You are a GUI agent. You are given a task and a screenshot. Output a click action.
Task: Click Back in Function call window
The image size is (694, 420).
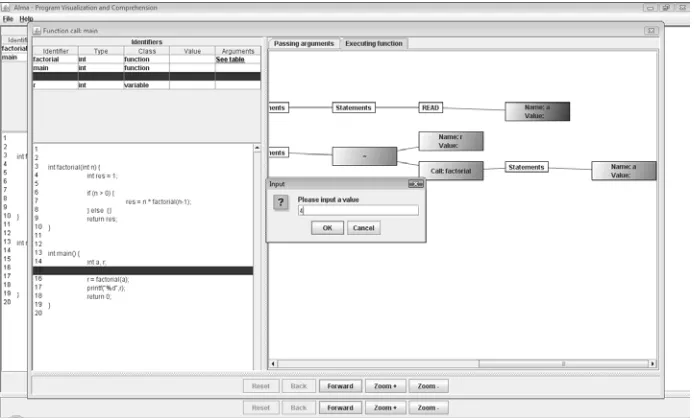299,386
